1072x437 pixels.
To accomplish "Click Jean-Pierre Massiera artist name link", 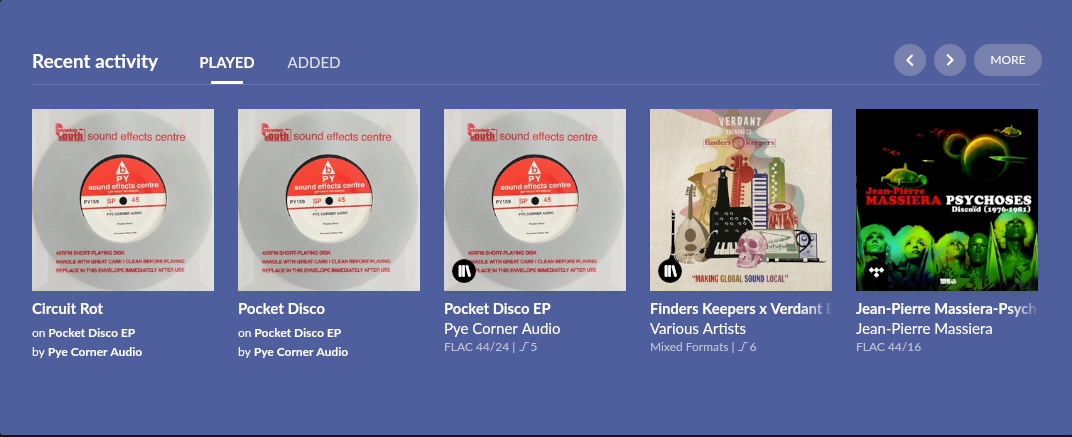I will point(924,329).
